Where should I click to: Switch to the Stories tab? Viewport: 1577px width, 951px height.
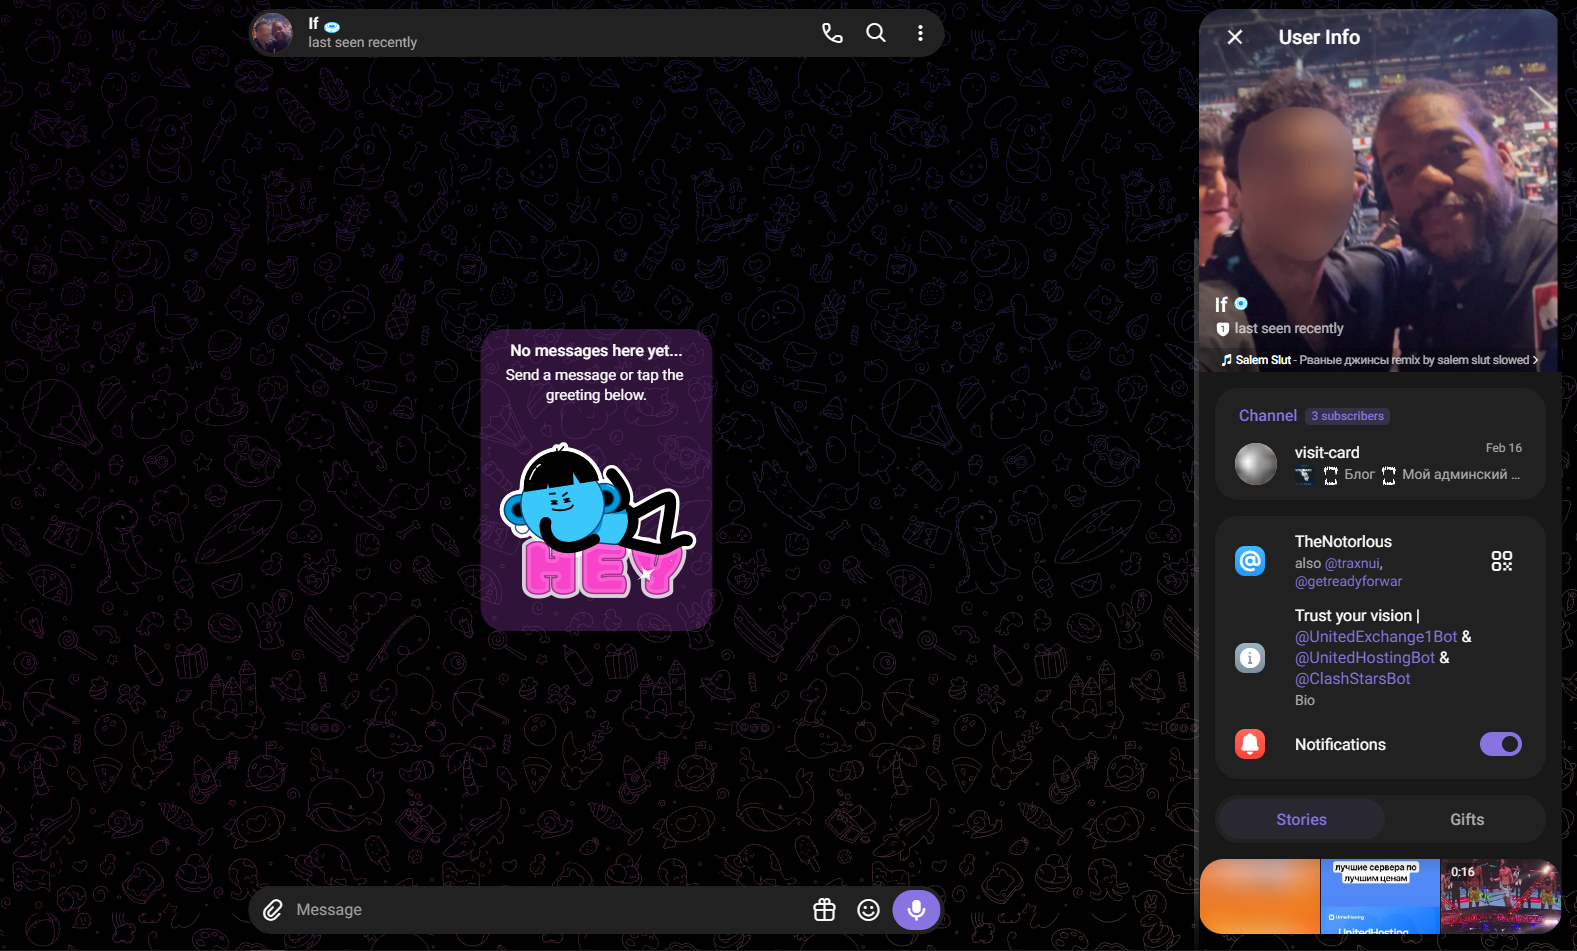coord(1301,819)
